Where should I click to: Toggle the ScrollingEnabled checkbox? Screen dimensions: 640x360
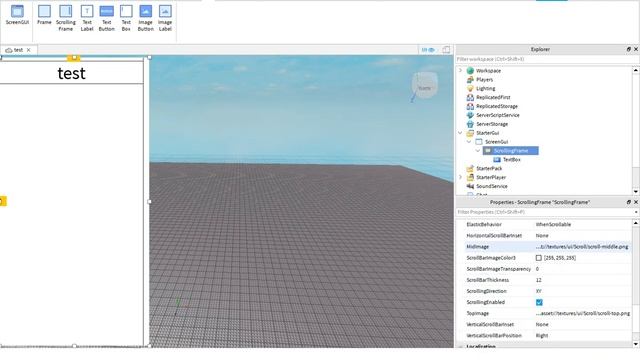point(539,302)
